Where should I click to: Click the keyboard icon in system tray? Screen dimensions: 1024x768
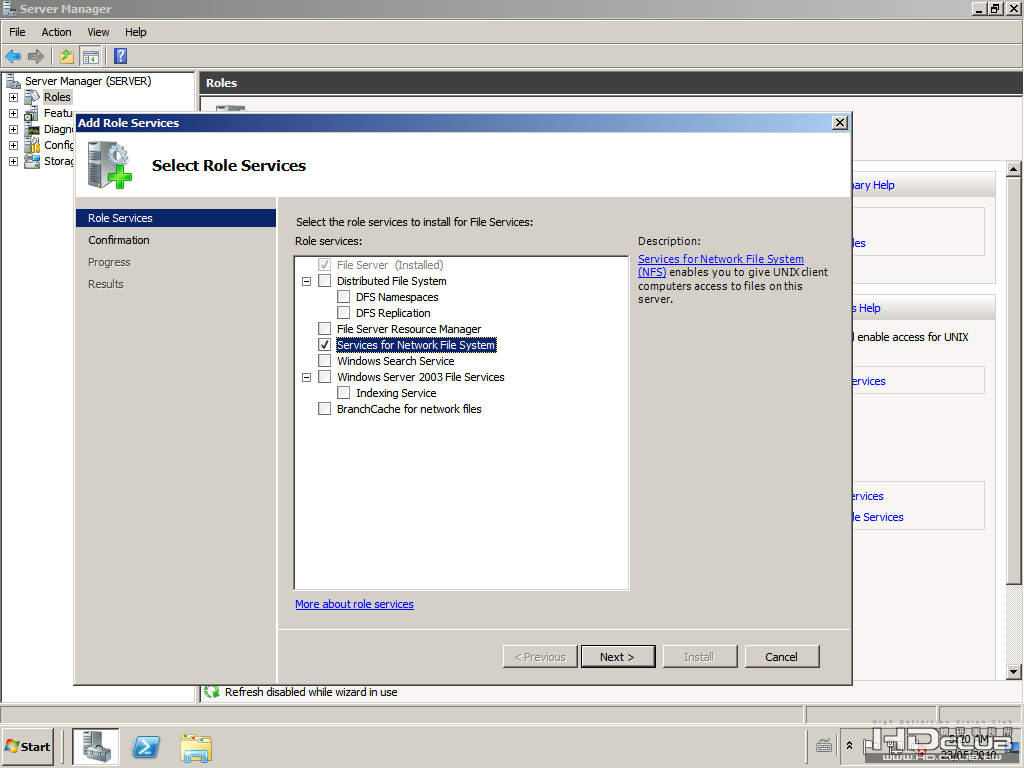tap(824, 745)
